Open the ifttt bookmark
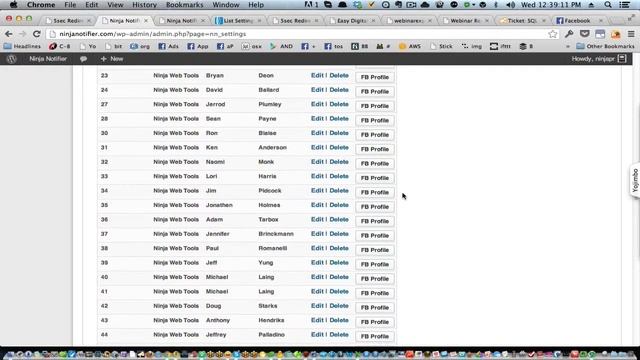Viewport: 640px width, 360px height. click(500, 47)
